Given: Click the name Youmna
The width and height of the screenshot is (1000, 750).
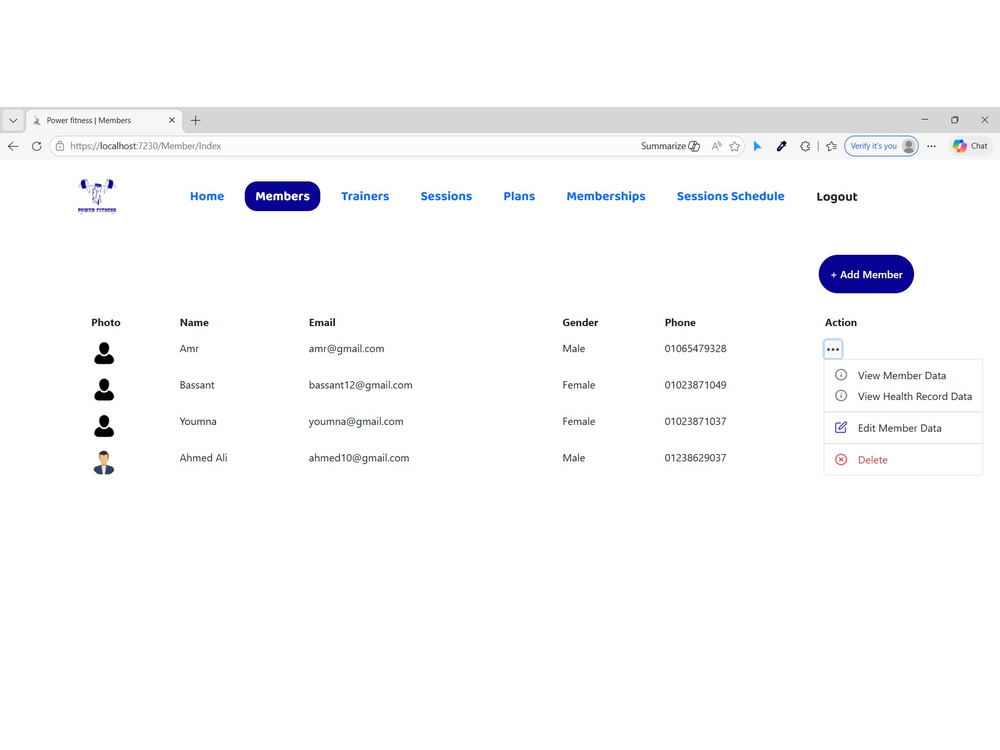Looking at the screenshot, I should pos(198,422).
